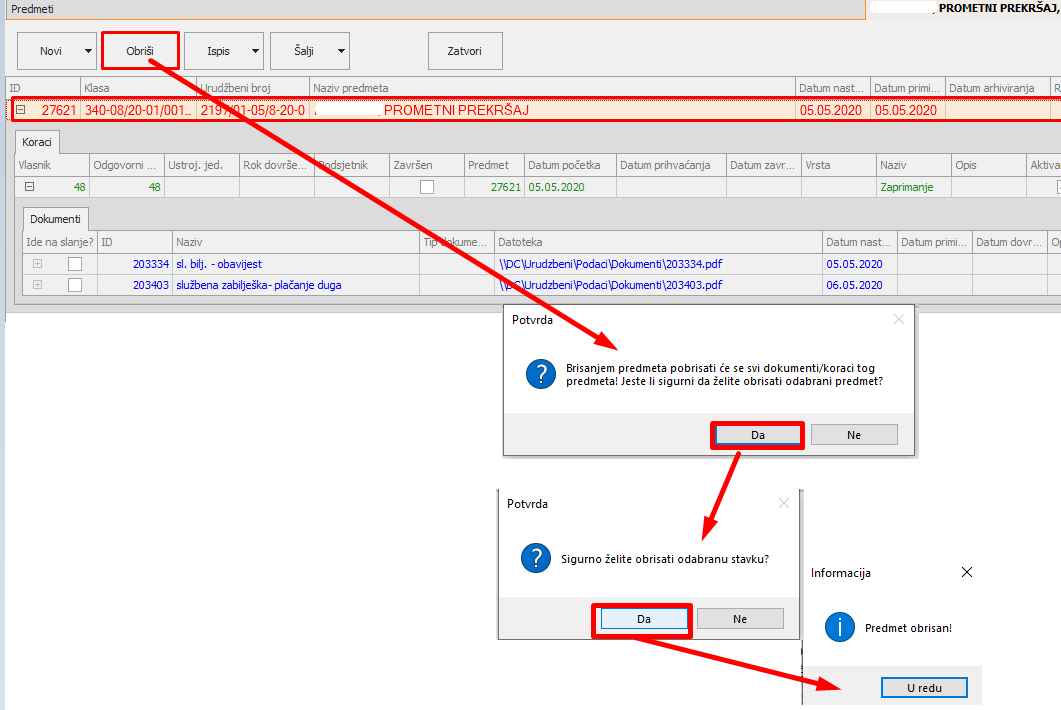This screenshot has height=710, width=1061.
Task: Toggle the Završen checkbox in the step row
Action: (427, 186)
